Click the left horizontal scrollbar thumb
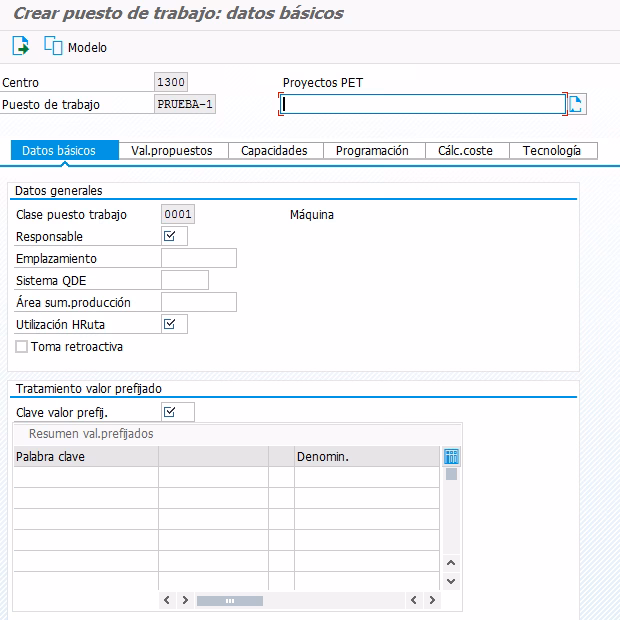The height and width of the screenshot is (620, 620). [x=230, y=601]
